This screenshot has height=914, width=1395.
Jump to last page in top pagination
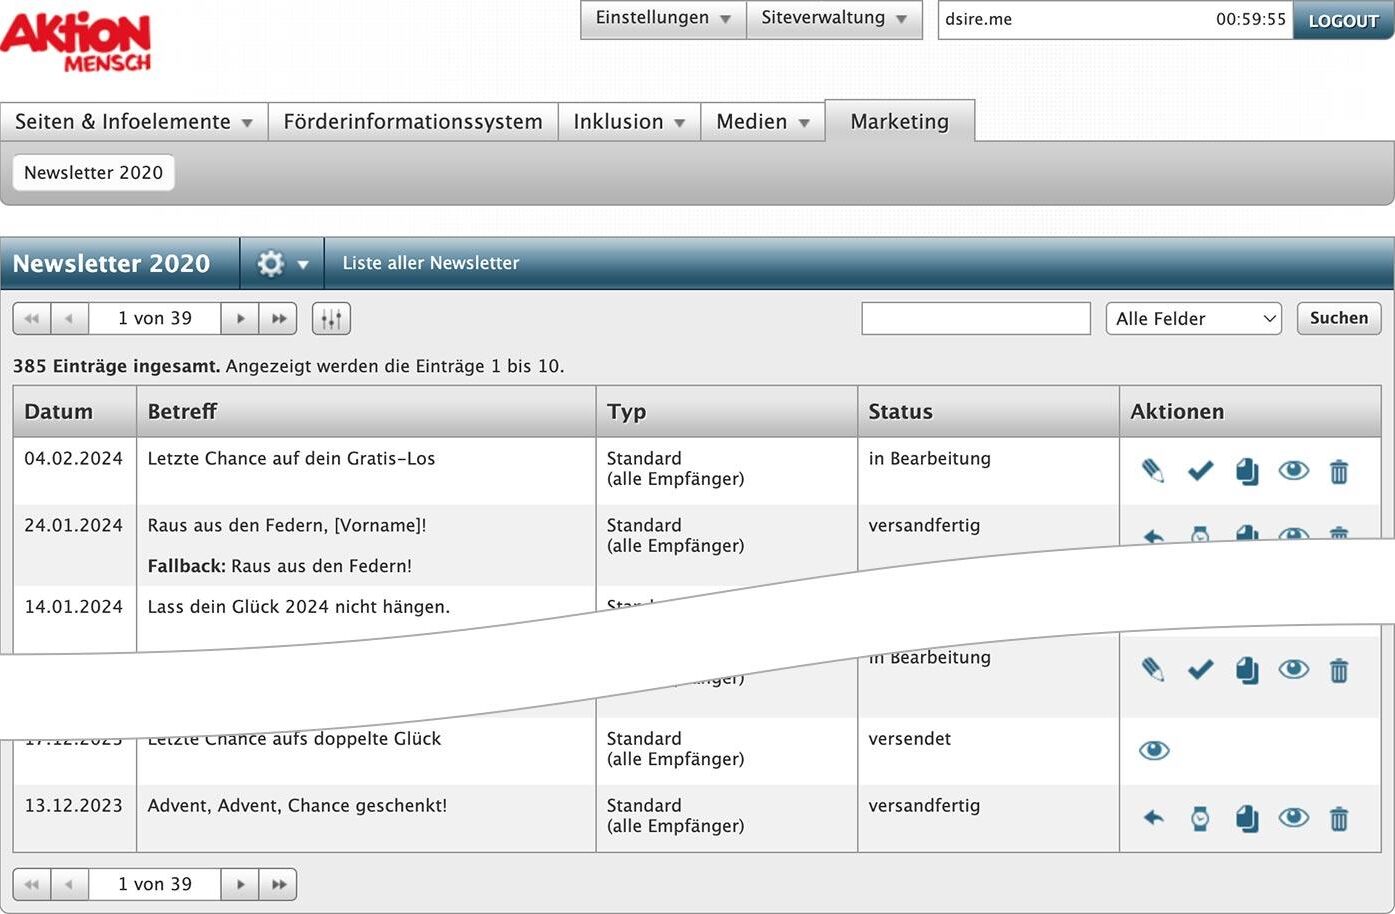pos(278,319)
